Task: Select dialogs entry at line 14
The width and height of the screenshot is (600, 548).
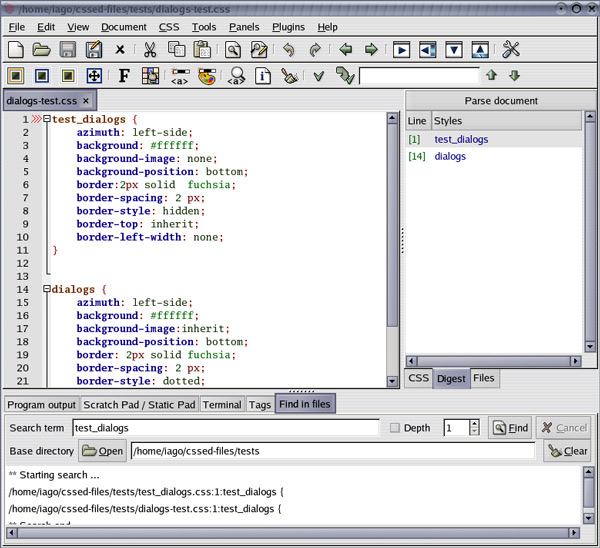Action: [450, 156]
